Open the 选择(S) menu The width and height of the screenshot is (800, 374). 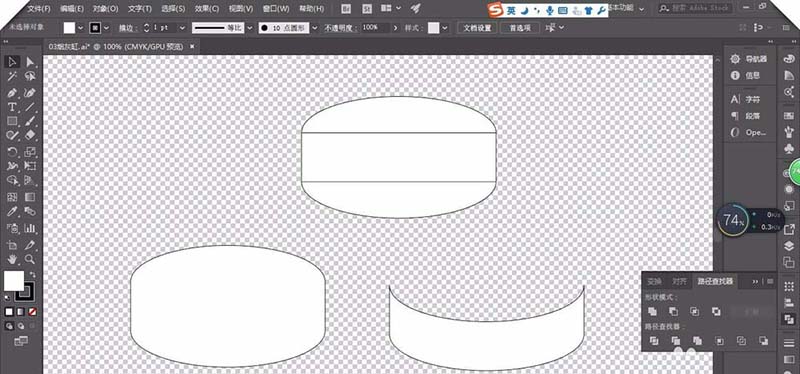pyautogui.click(x=173, y=9)
